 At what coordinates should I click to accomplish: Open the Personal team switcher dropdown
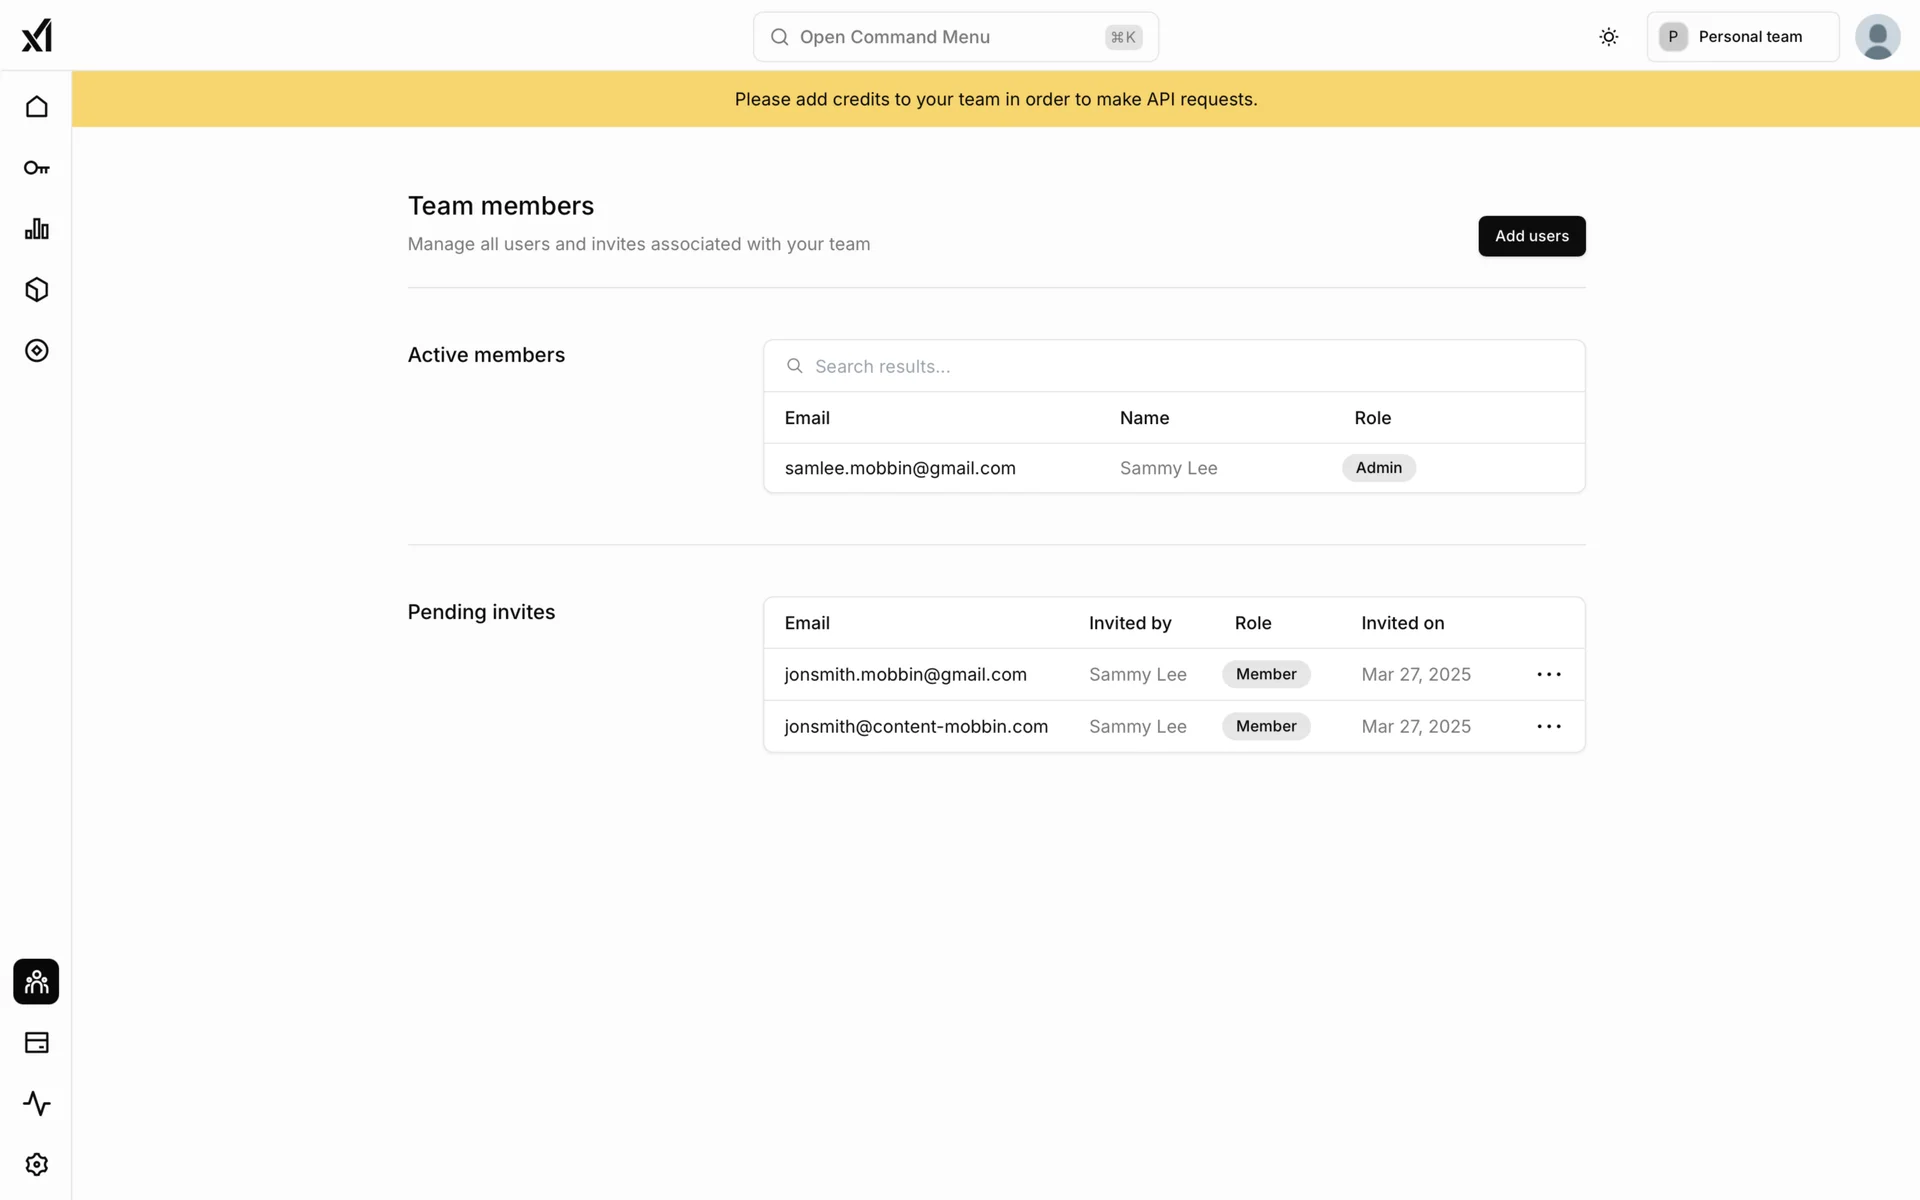coord(1742,37)
